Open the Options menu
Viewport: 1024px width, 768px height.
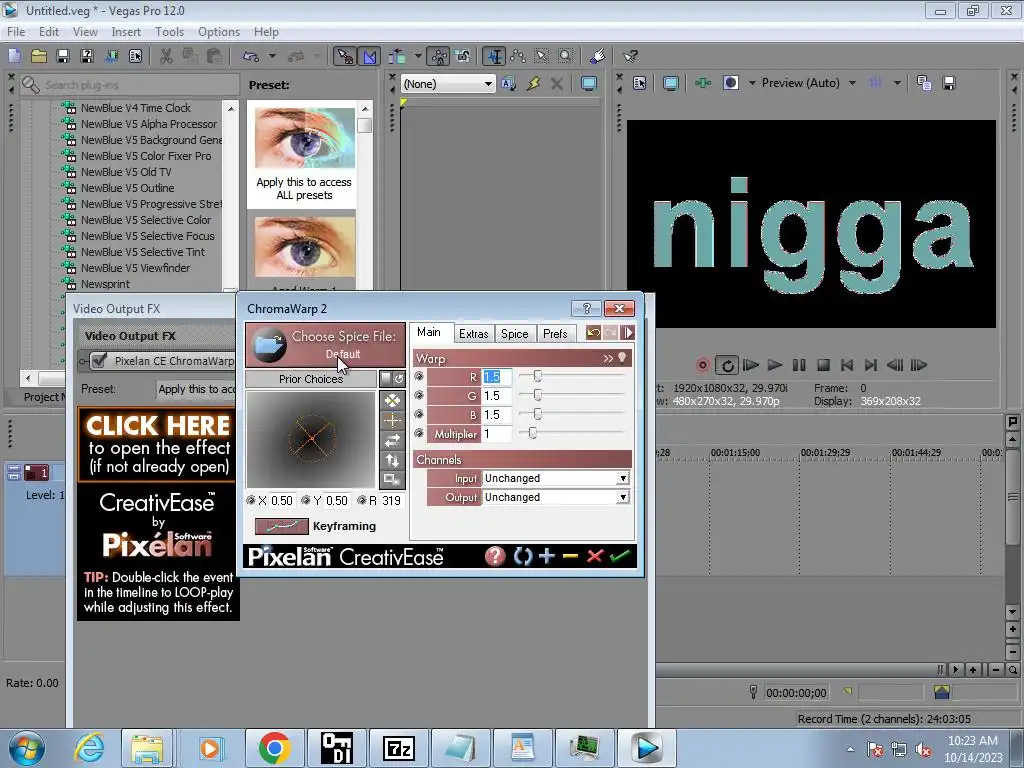(x=219, y=31)
